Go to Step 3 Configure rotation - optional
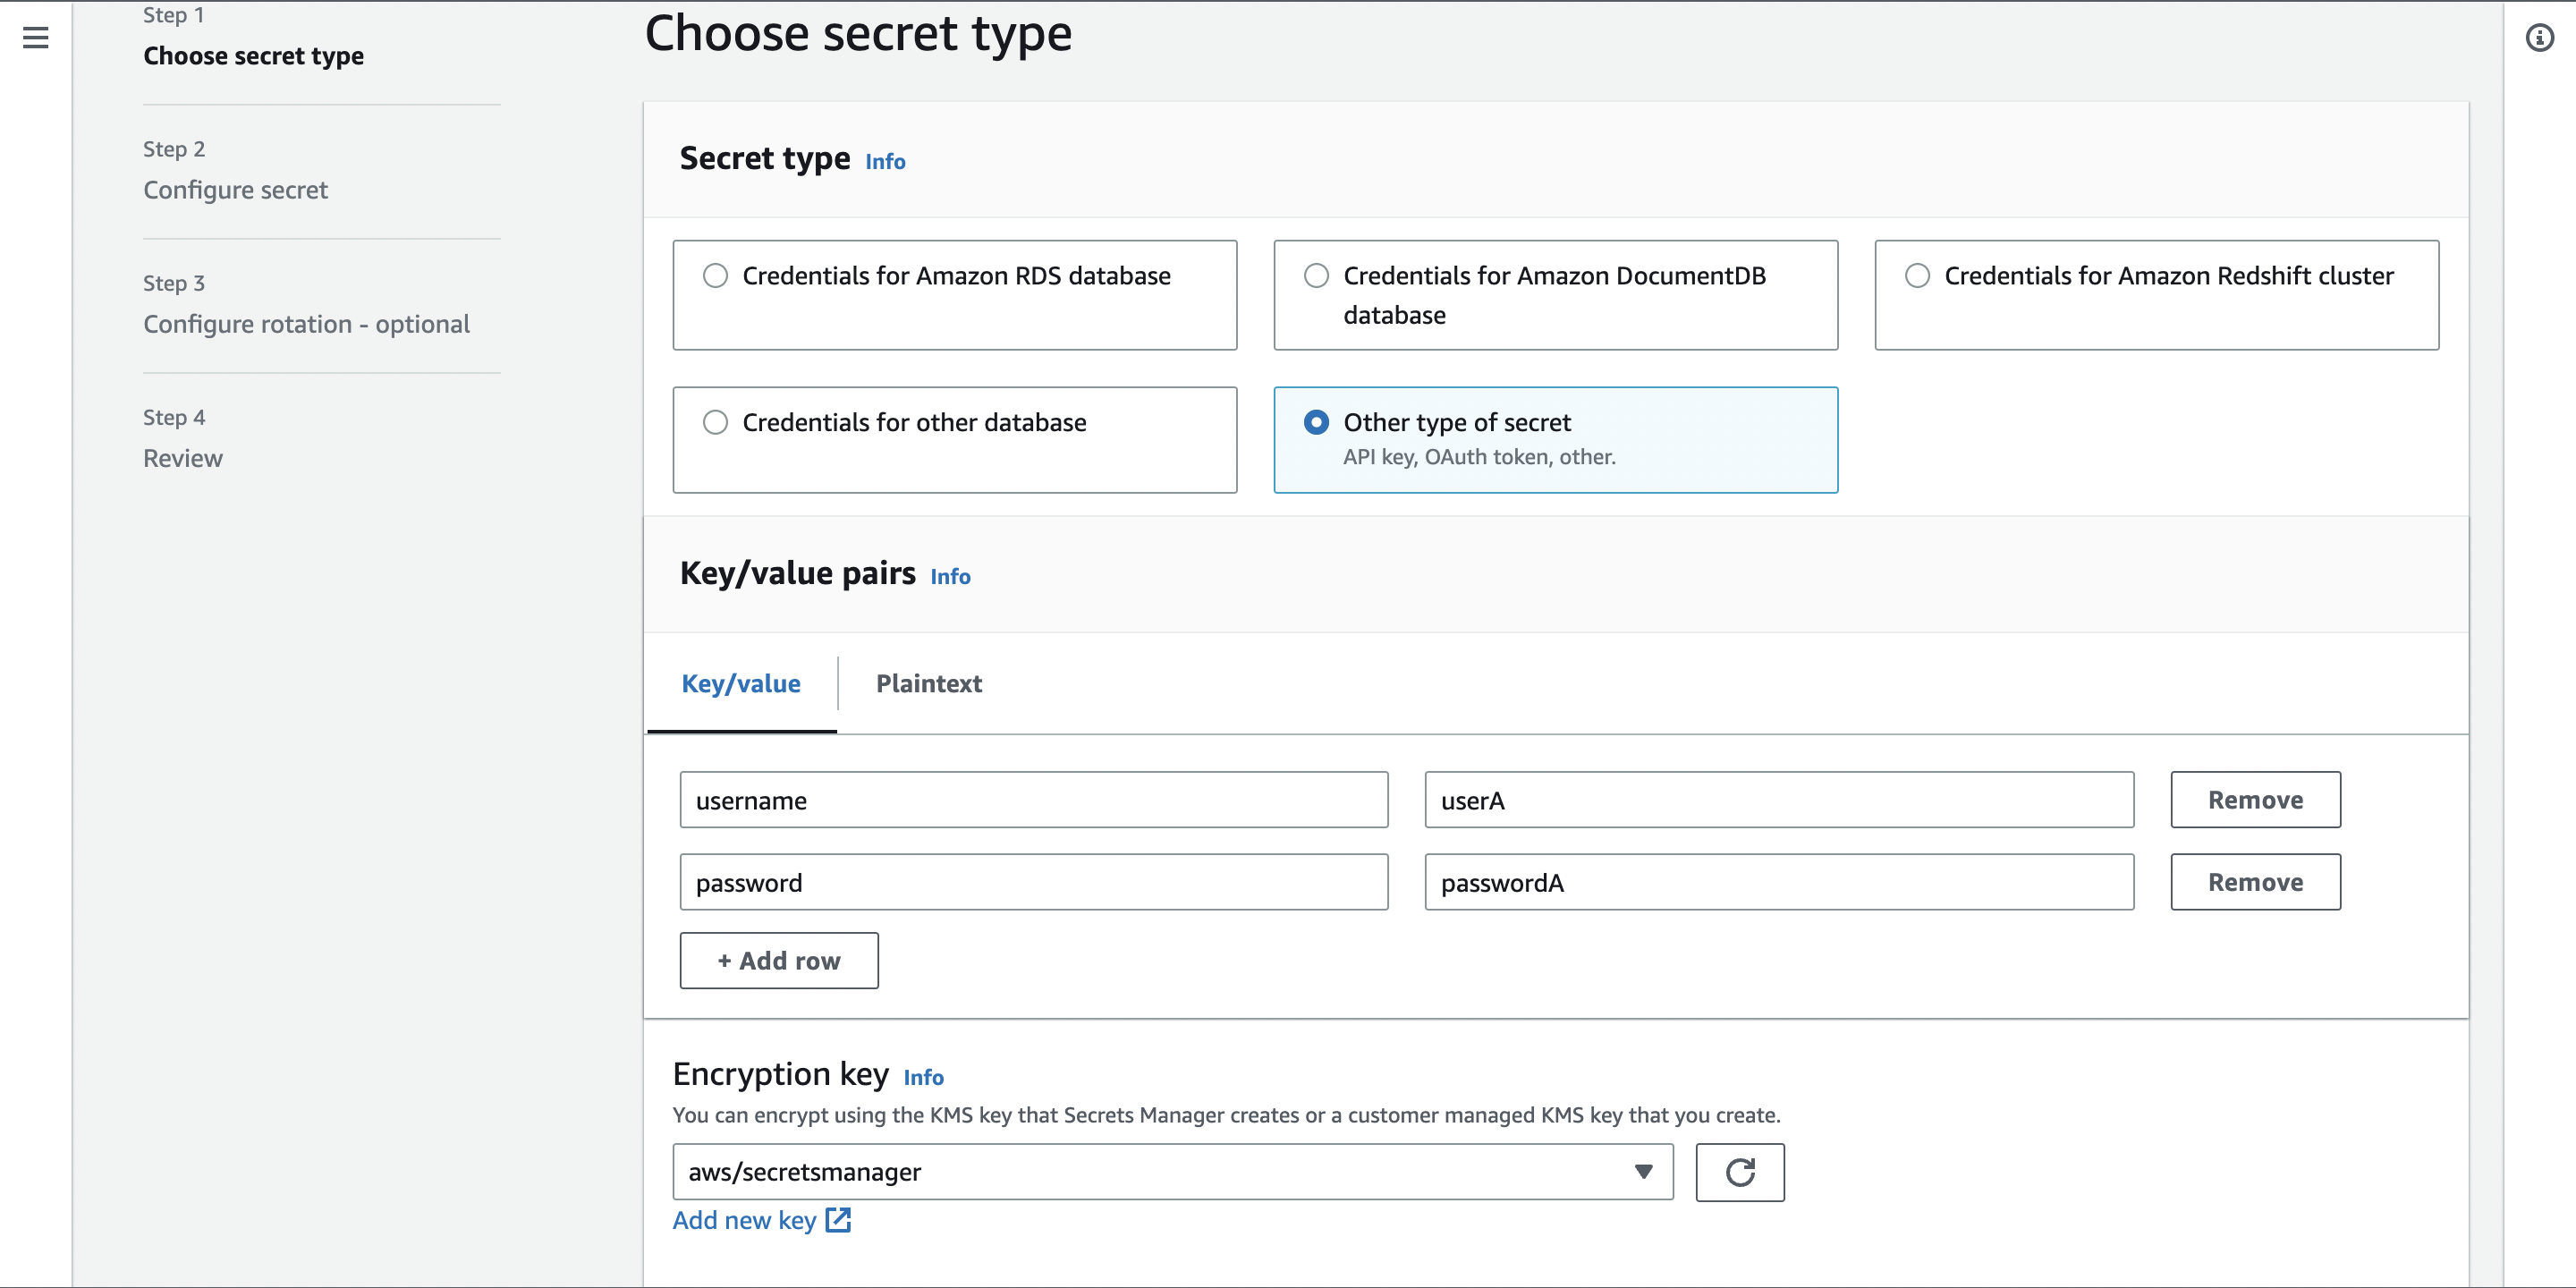Viewport: 2576px width, 1288px height. 306,324
